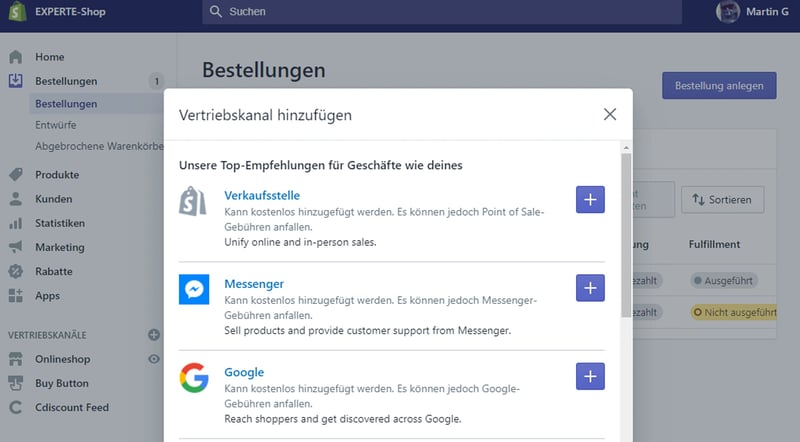
Task: Add the Messenger sales channel
Action: 590,288
